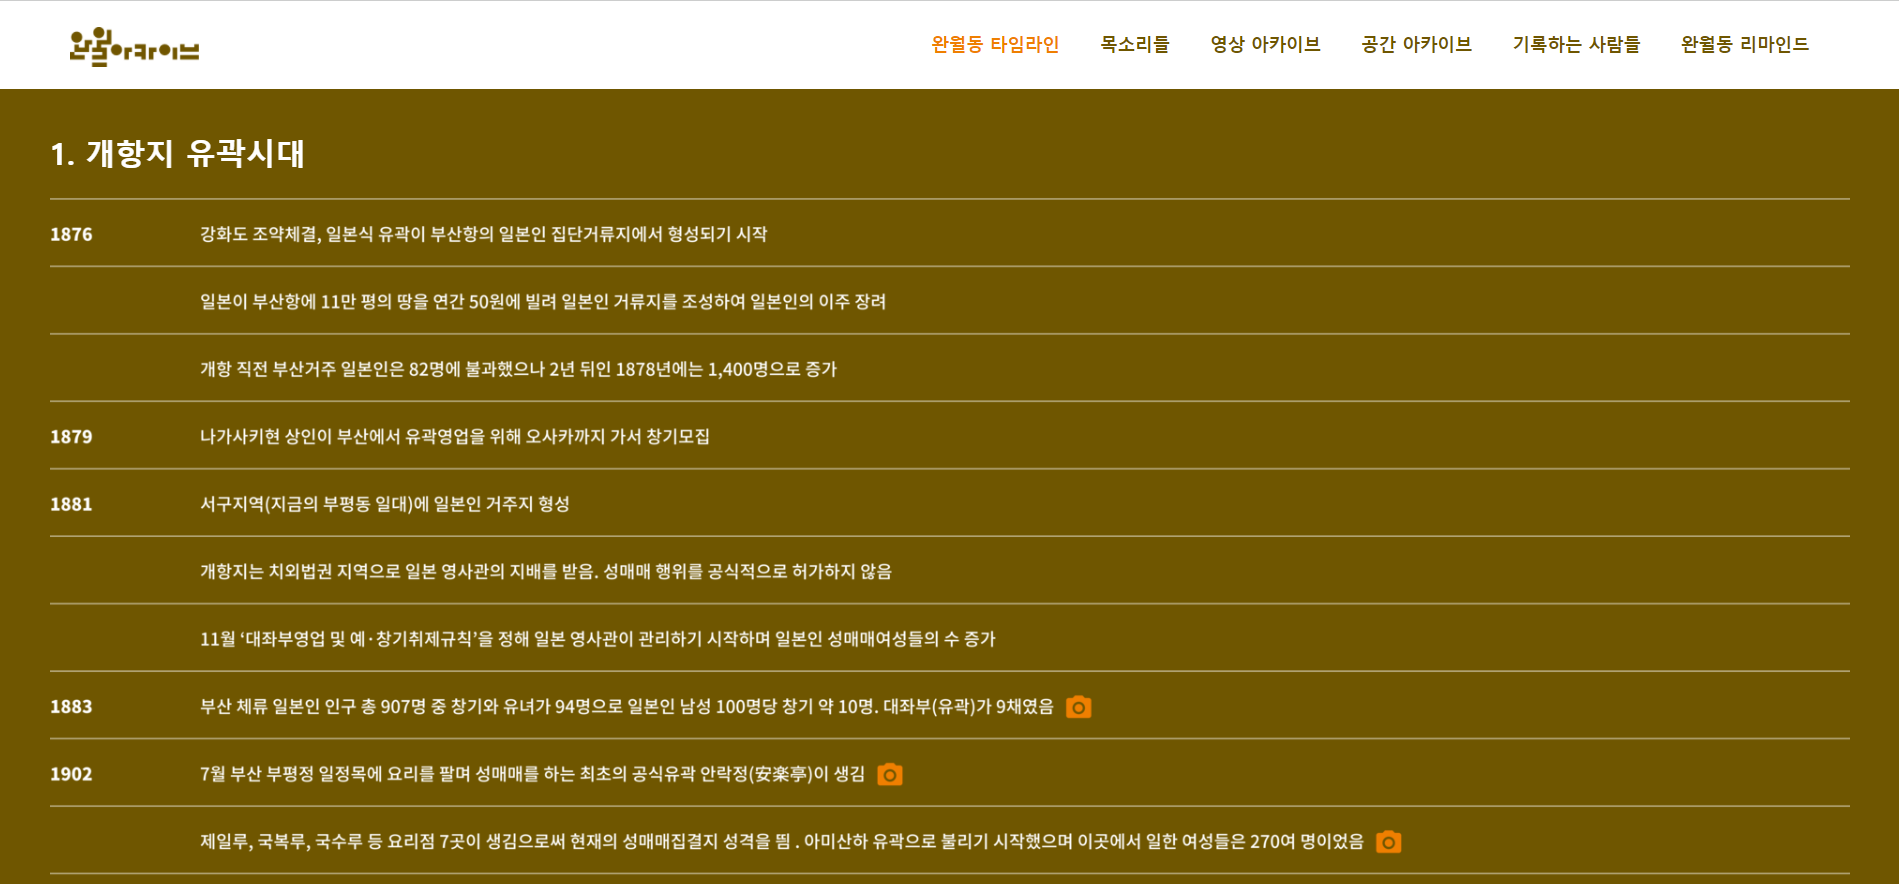Screen dimensions: 1899x884
Task: Open the 완월동 타임라인 menu item
Action: point(994,45)
